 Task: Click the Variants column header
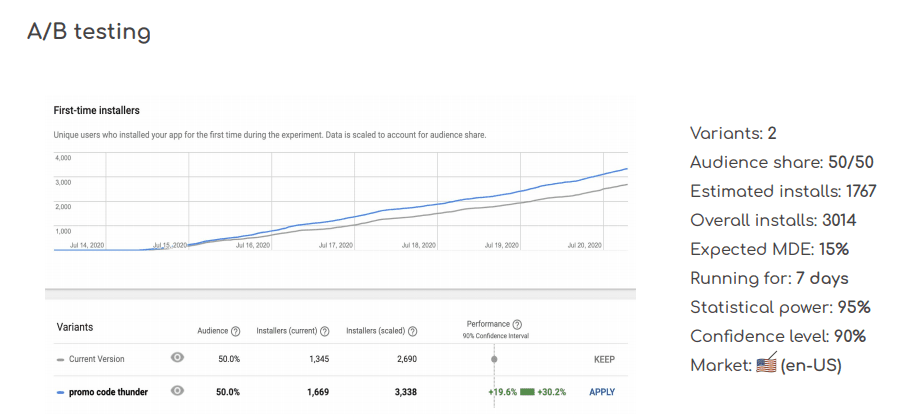[x=76, y=327]
